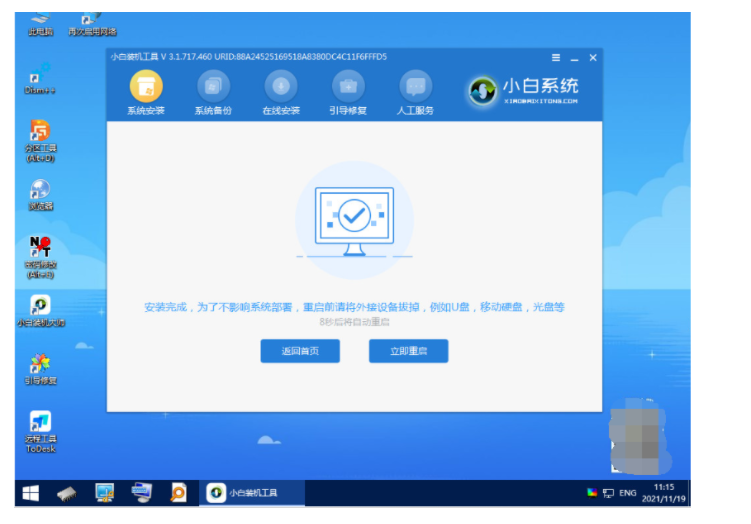This screenshot has height=524, width=751.
Task: Open 再次启用网络 desktop shortcut
Action: [92, 25]
